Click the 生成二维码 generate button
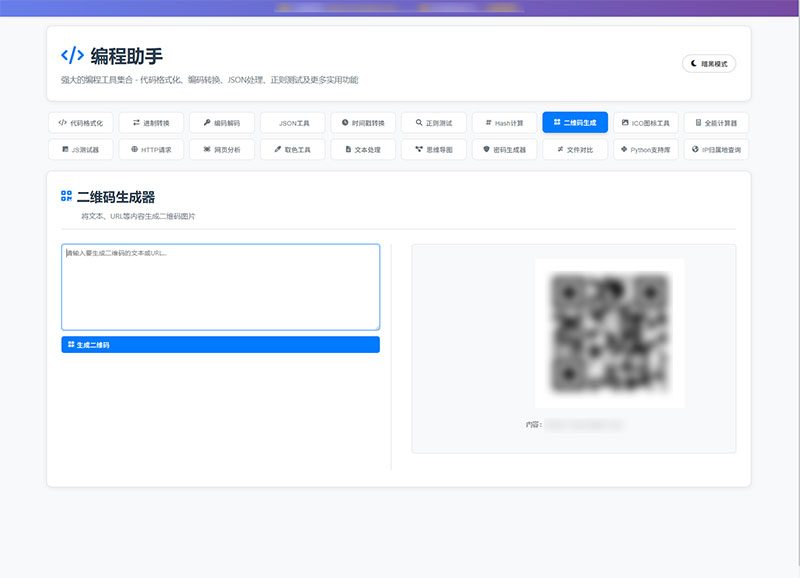 220,344
